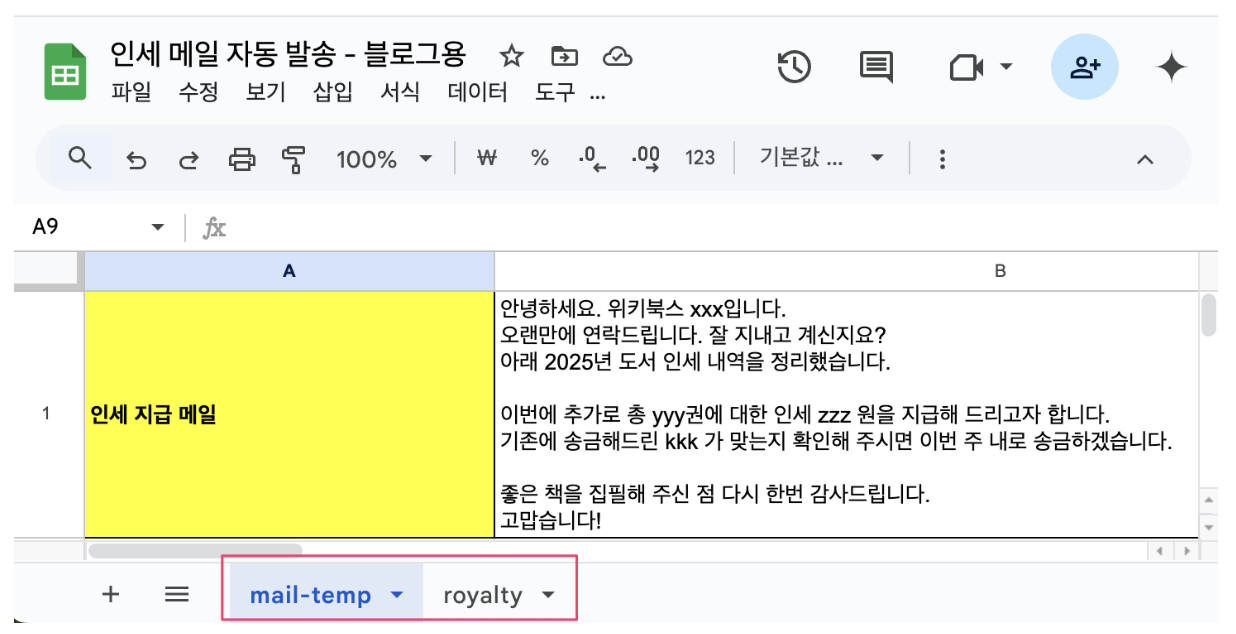Open the 기본값 number format dropdown
1236x634 pixels.
point(821,158)
